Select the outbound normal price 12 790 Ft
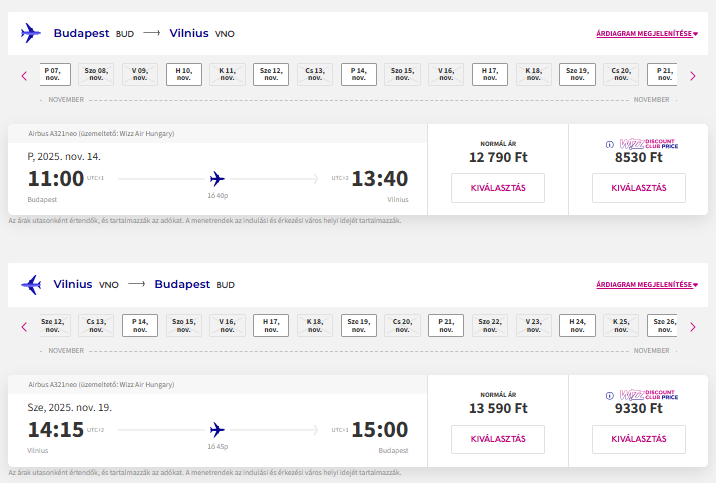This screenshot has width=716, height=483. (498, 188)
